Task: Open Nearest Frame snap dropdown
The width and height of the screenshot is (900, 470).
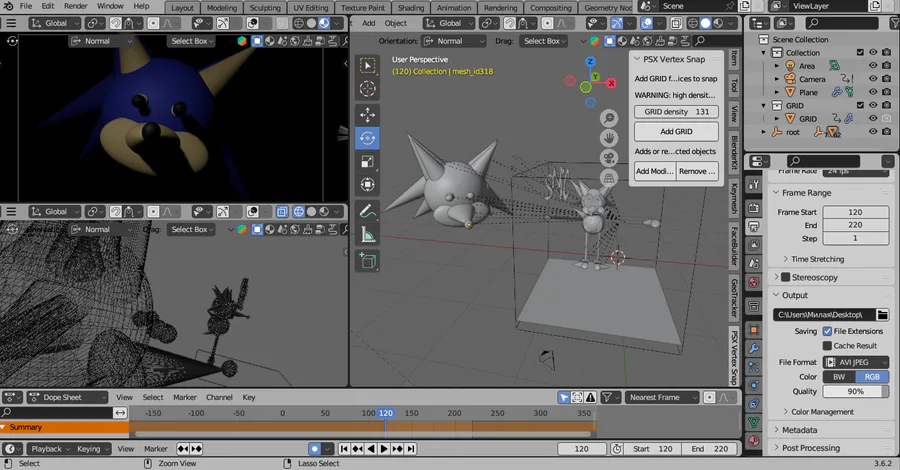Action: (662, 397)
